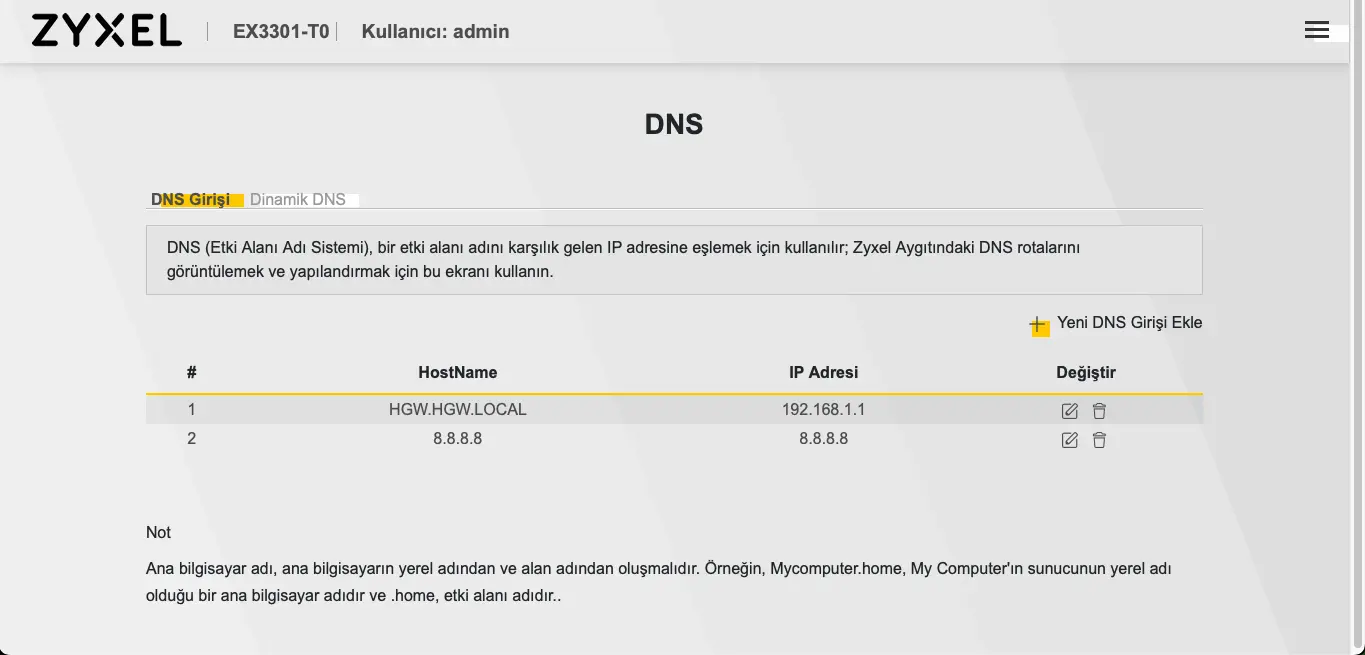This screenshot has width=1365, height=655.
Task: Switch to the DNS Girişi tab
Action: coord(191,199)
